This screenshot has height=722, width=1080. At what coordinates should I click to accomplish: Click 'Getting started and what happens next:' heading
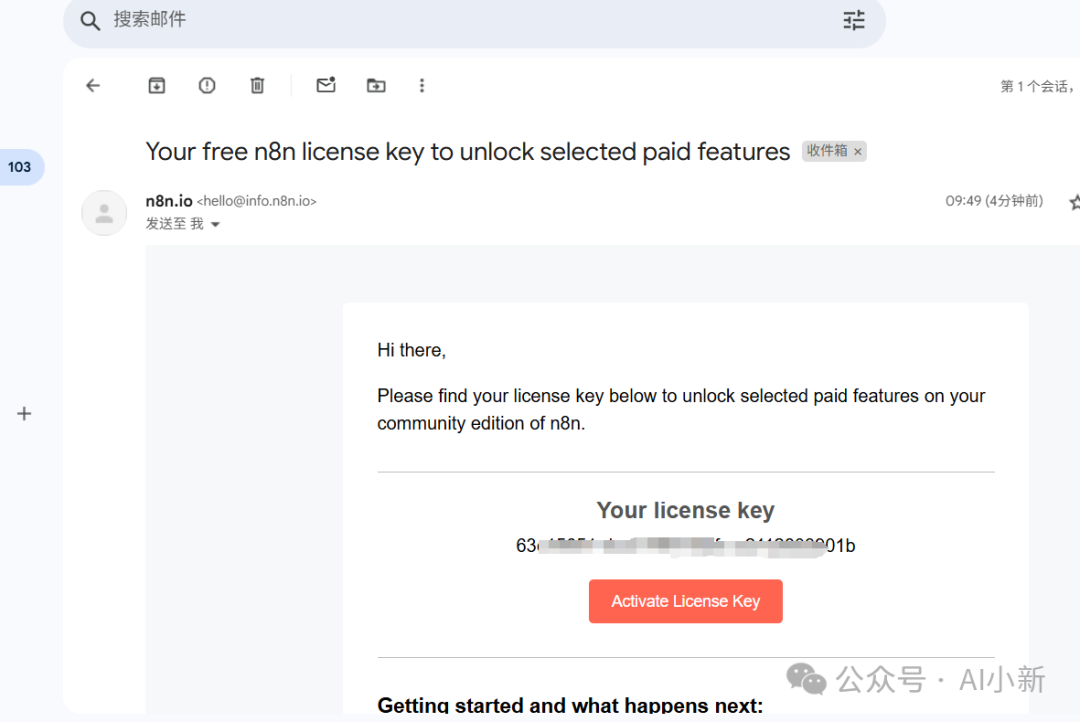pos(570,705)
